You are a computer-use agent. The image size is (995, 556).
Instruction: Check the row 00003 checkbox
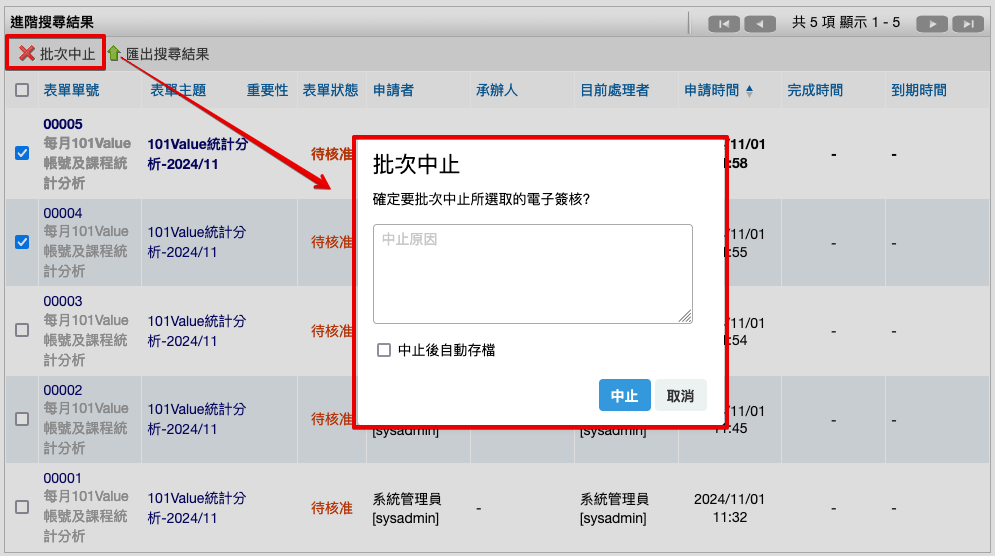pos(22,330)
